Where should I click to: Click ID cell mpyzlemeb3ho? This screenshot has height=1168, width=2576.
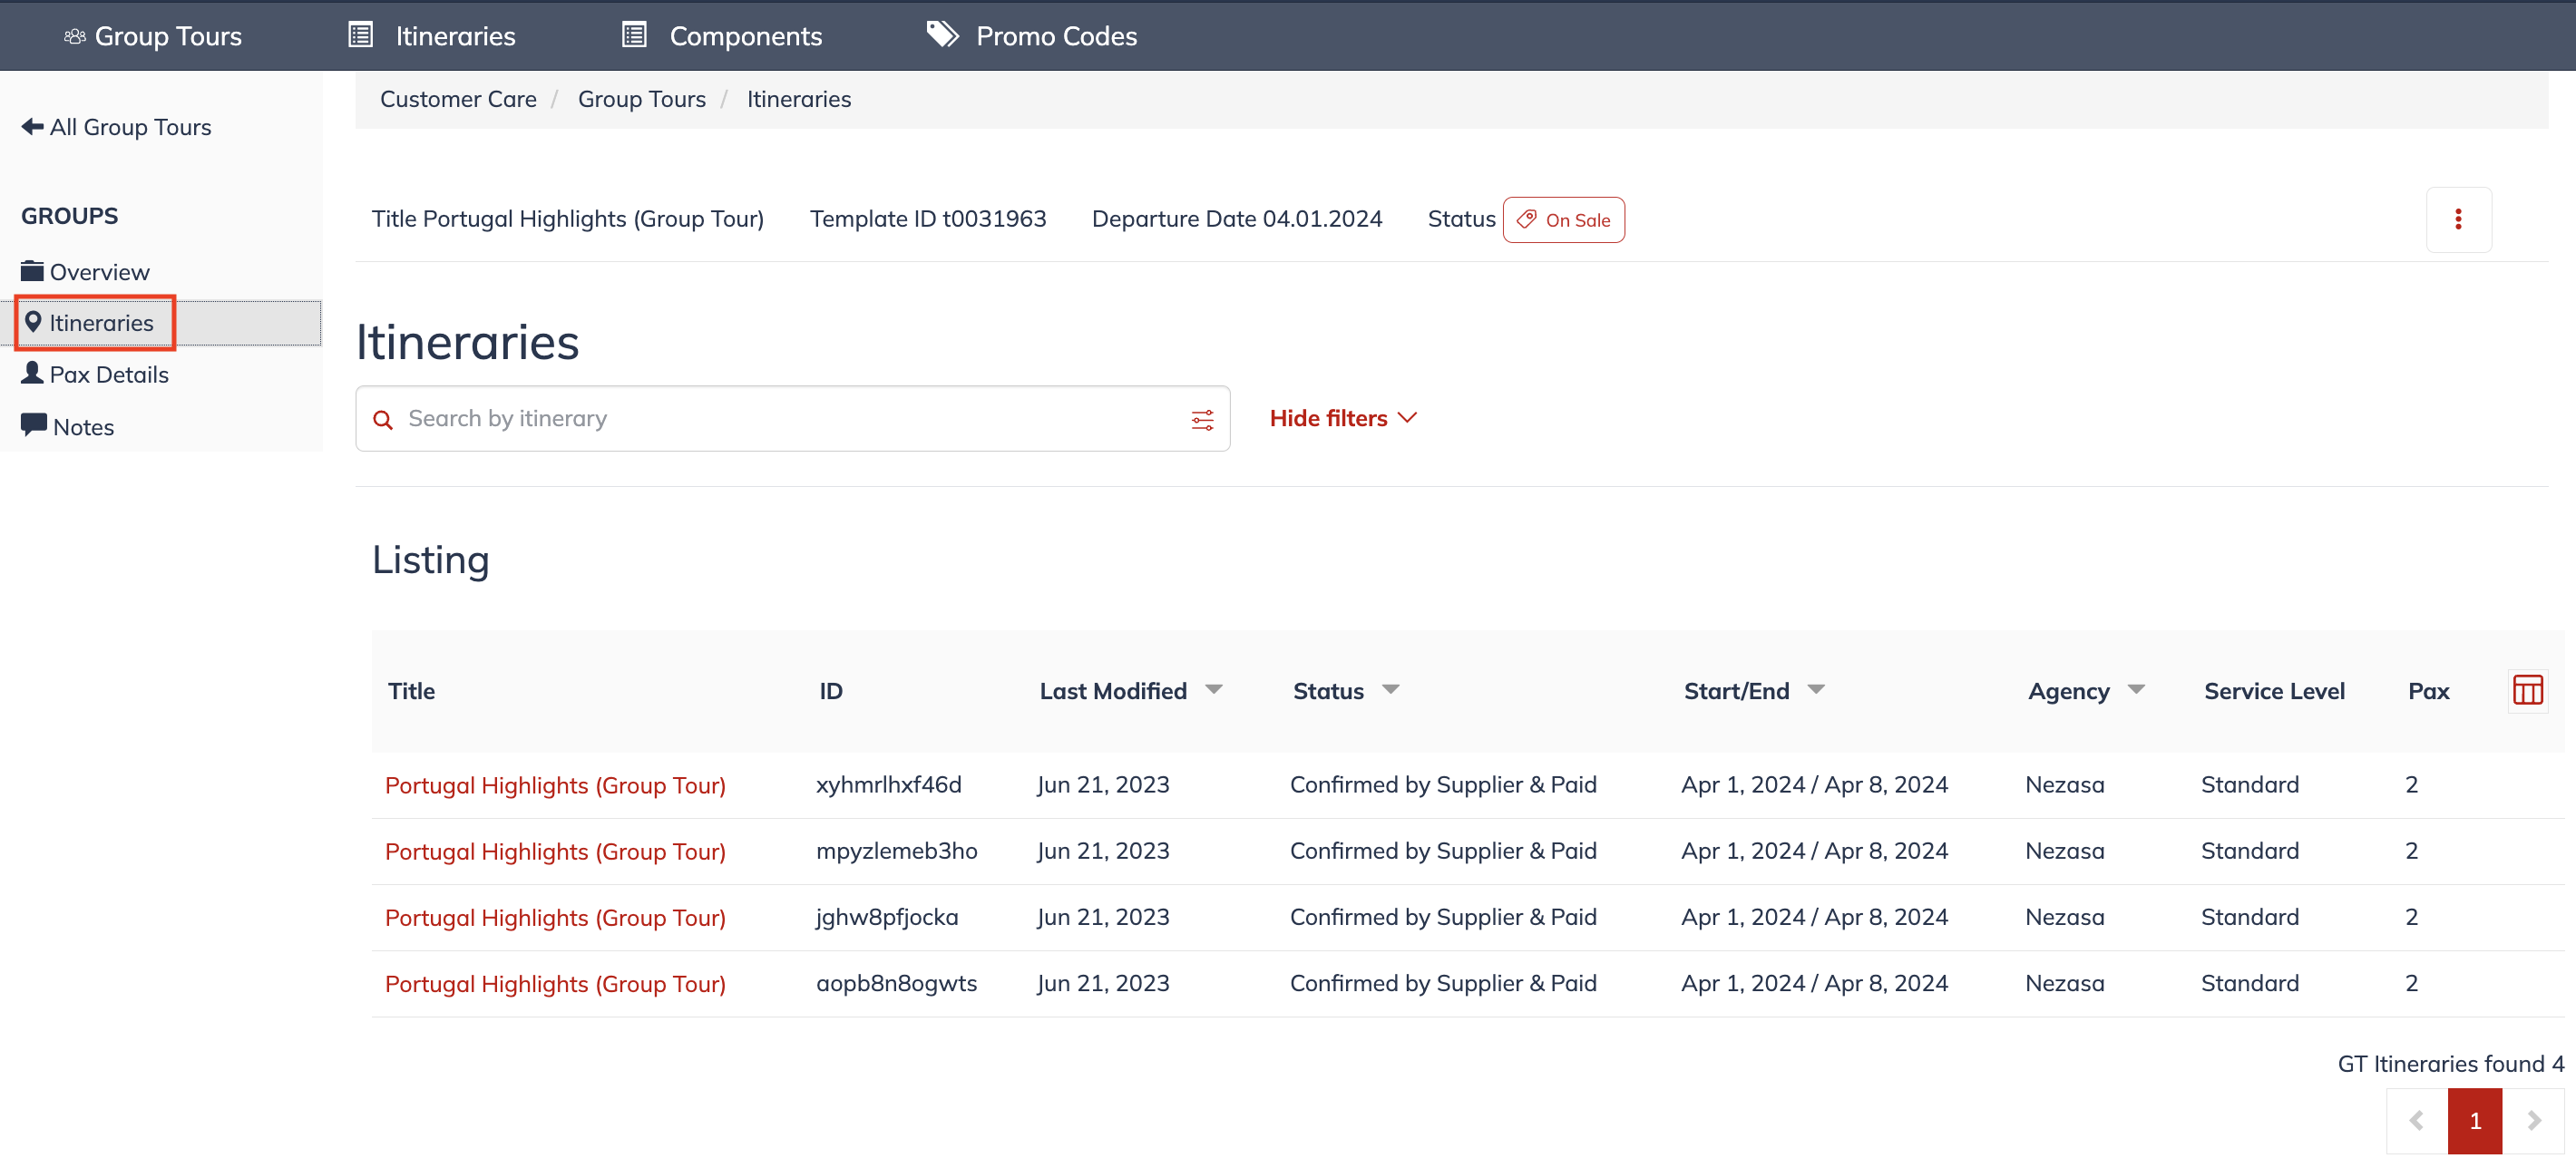(897, 851)
